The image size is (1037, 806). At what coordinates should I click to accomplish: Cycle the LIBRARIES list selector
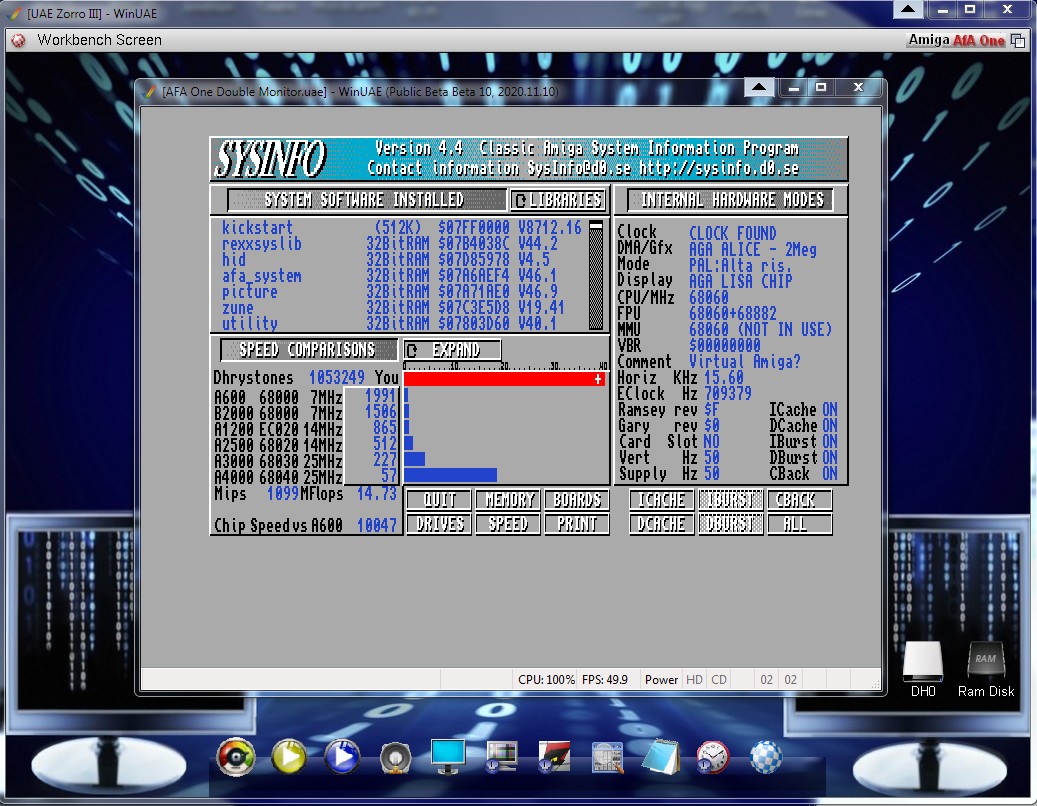click(x=558, y=200)
